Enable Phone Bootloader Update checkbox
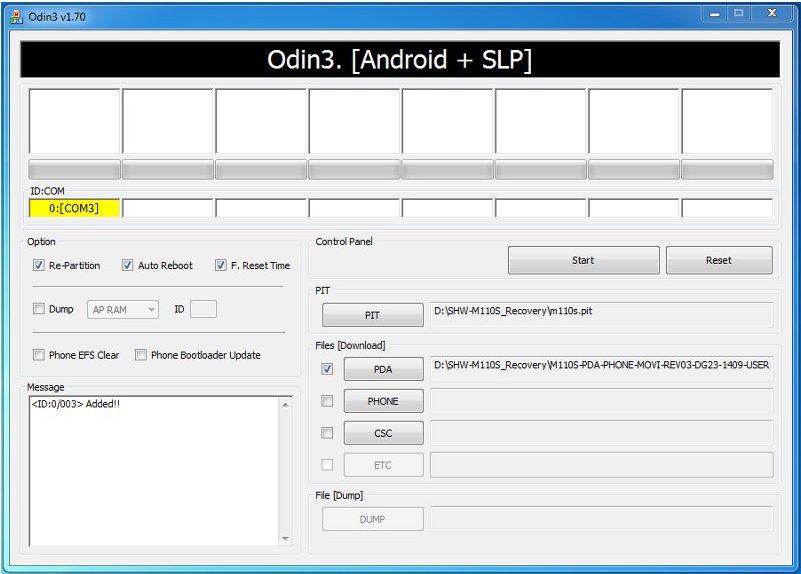The height and width of the screenshot is (574, 801). [x=141, y=354]
